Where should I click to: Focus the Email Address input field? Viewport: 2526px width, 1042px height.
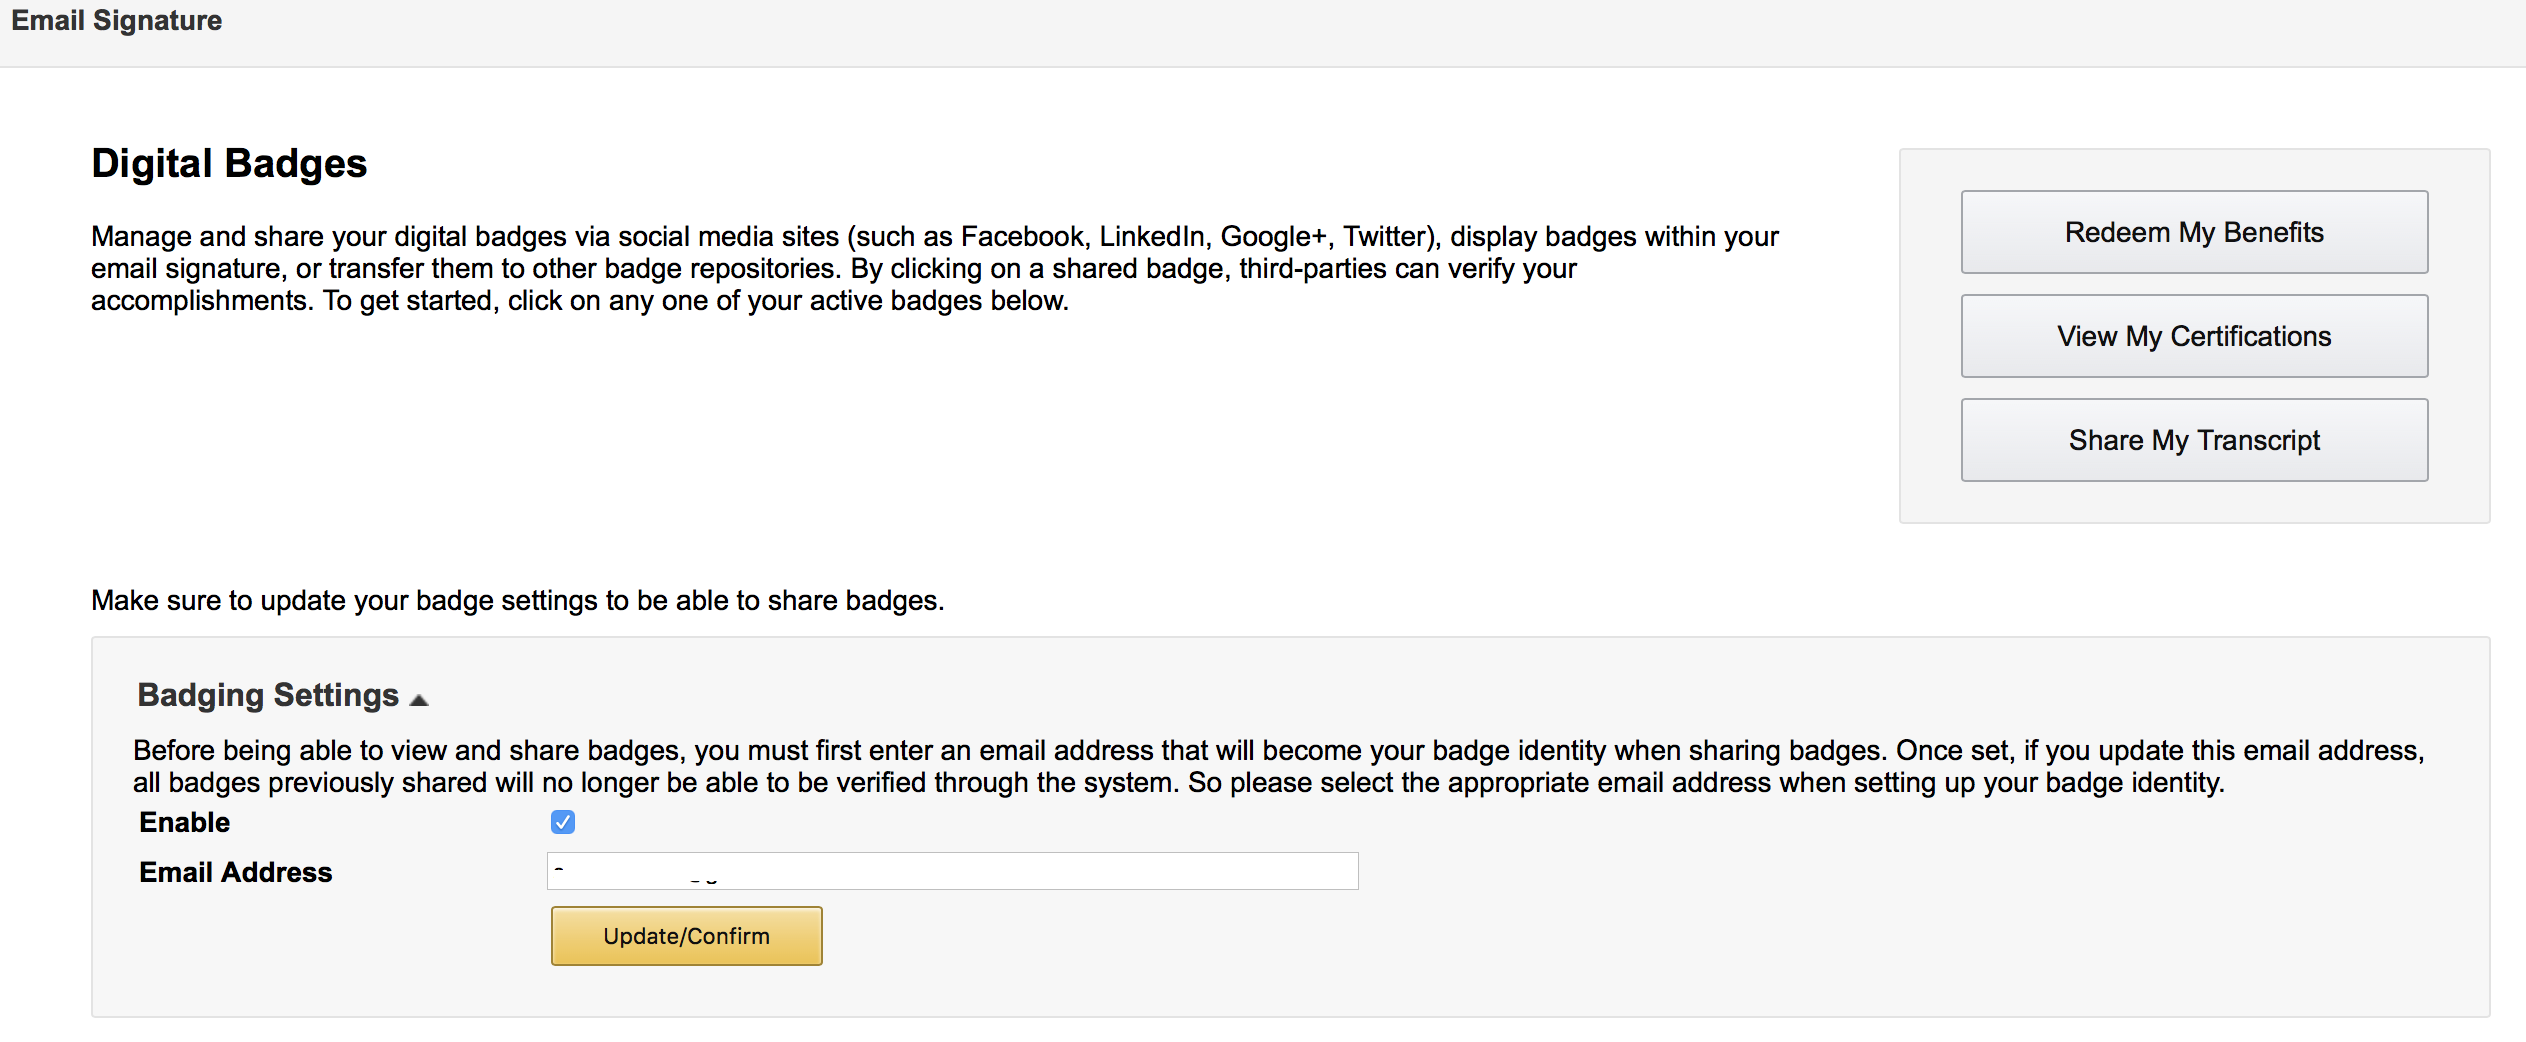coord(1100,871)
